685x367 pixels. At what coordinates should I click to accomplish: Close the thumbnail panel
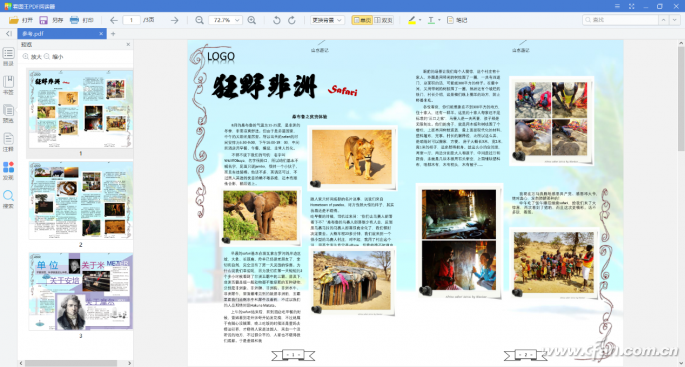click(128, 44)
